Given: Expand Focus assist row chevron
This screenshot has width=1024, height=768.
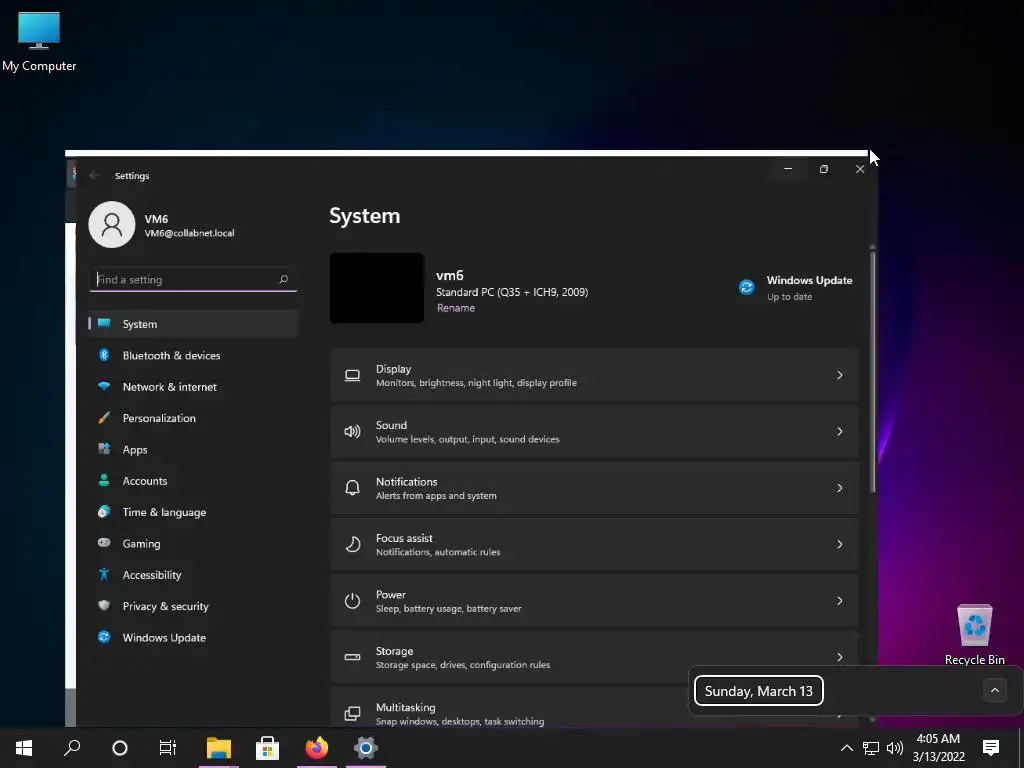Looking at the screenshot, I should click(839, 544).
